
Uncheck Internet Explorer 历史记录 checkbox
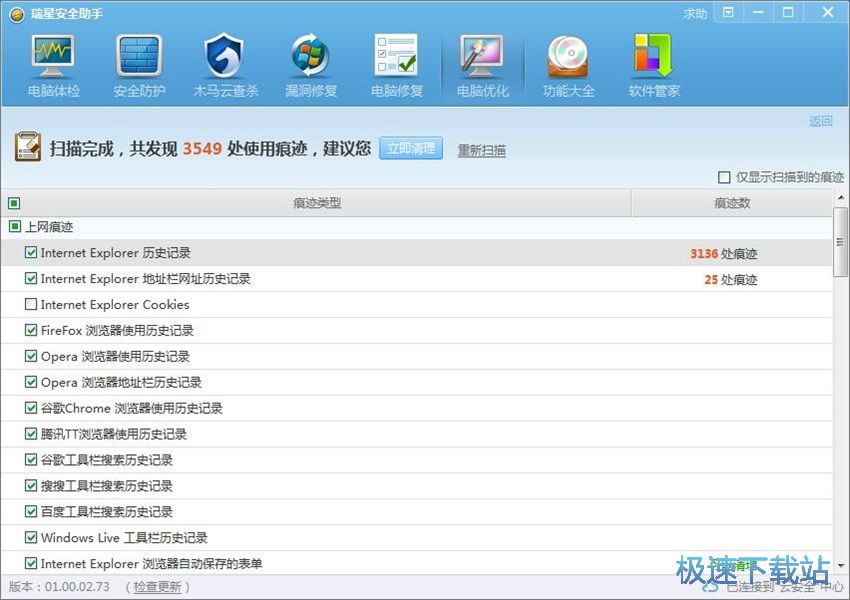[x=31, y=253]
